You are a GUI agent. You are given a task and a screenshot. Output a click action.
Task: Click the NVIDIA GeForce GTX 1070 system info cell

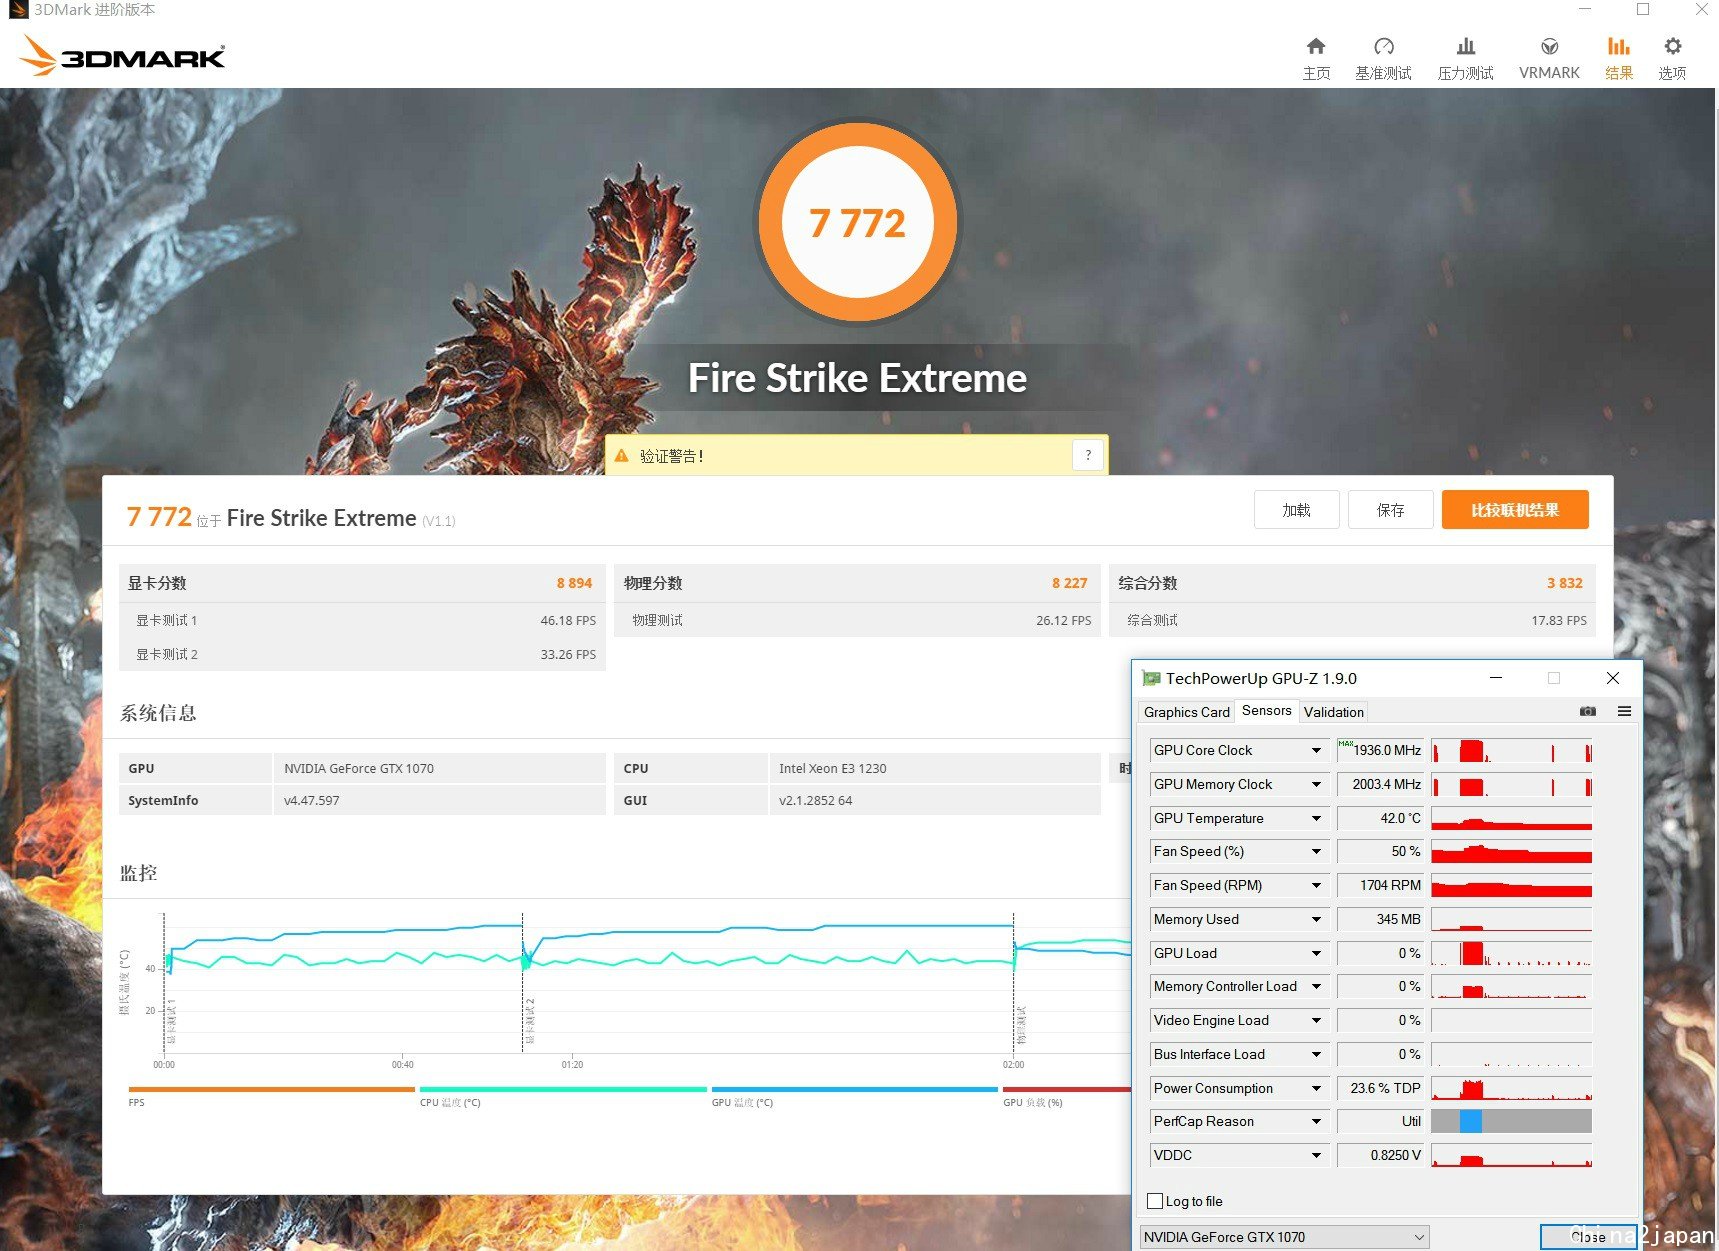439,768
